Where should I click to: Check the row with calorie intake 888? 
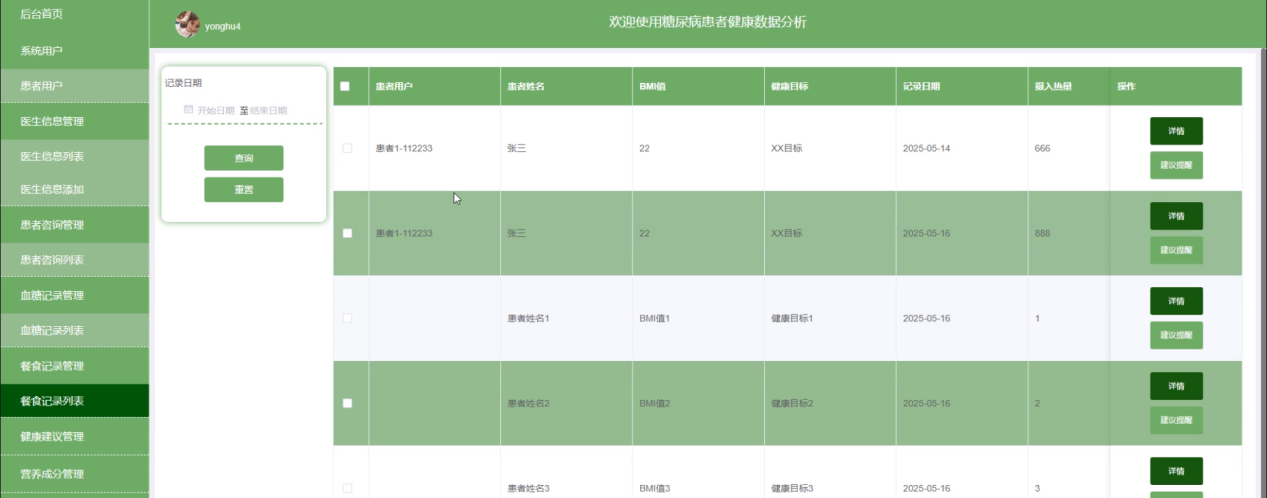click(347, 233)
